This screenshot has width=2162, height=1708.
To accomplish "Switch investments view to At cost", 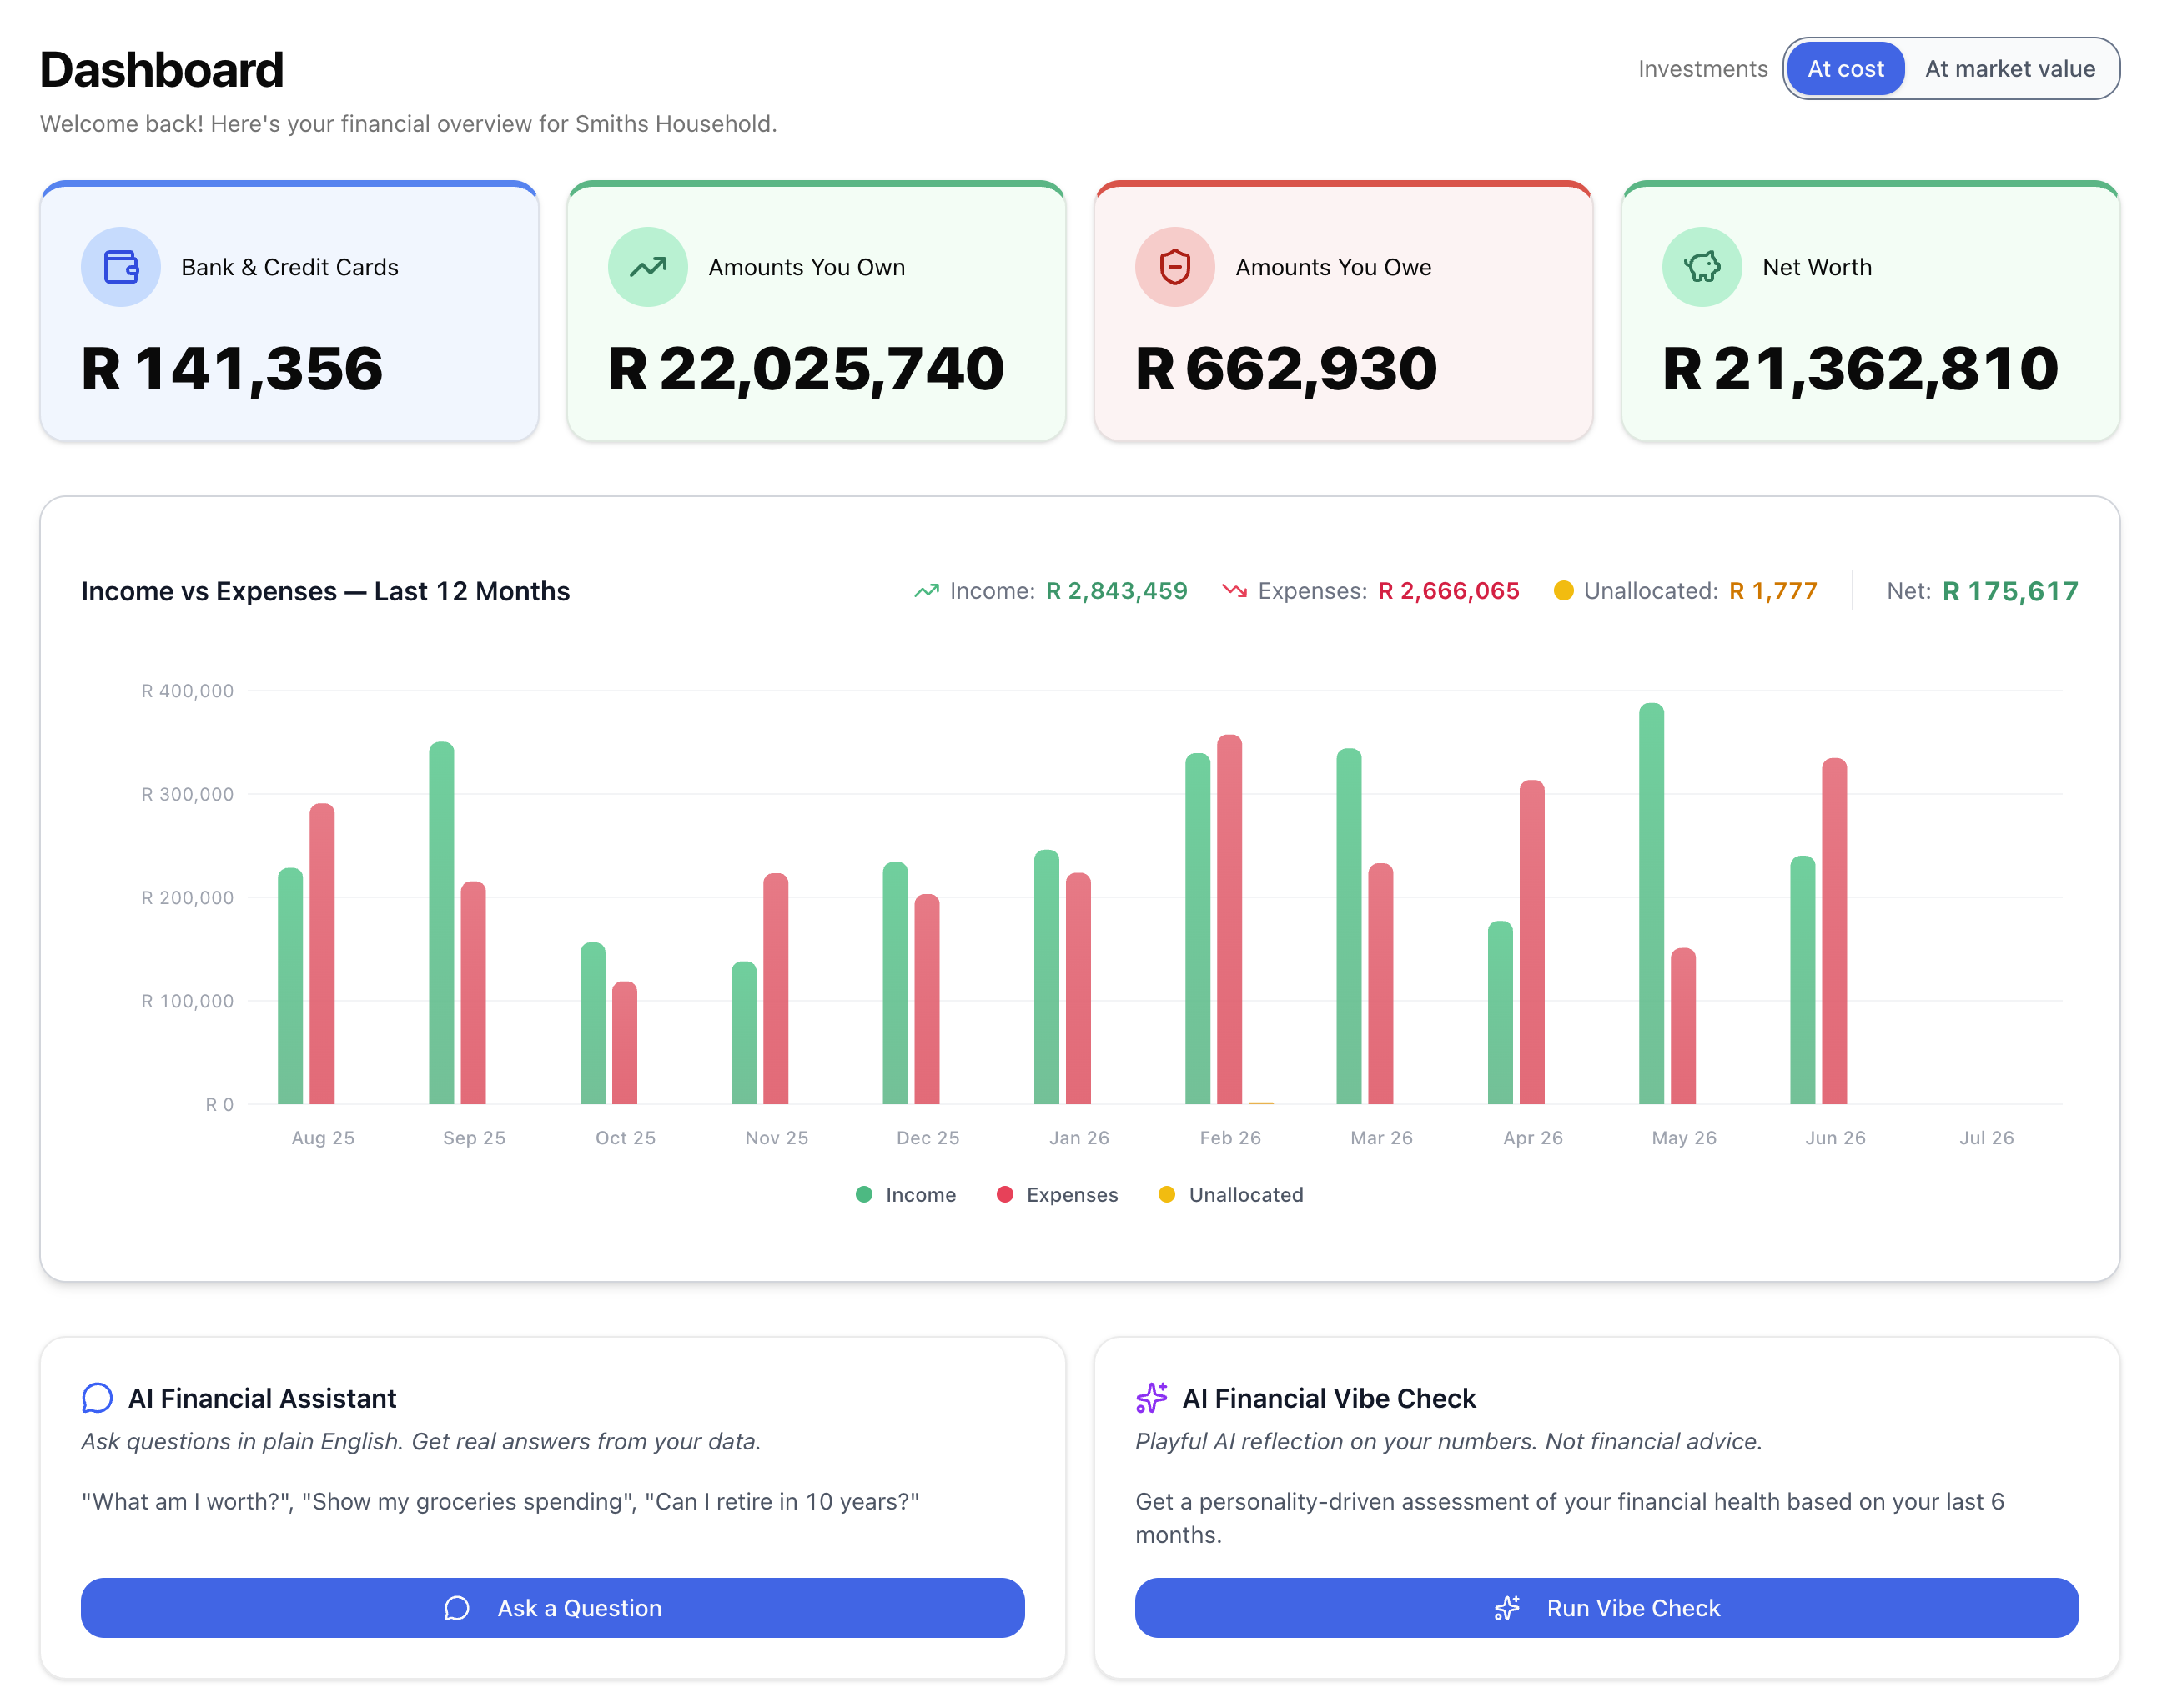I will tap(1846, 69).
